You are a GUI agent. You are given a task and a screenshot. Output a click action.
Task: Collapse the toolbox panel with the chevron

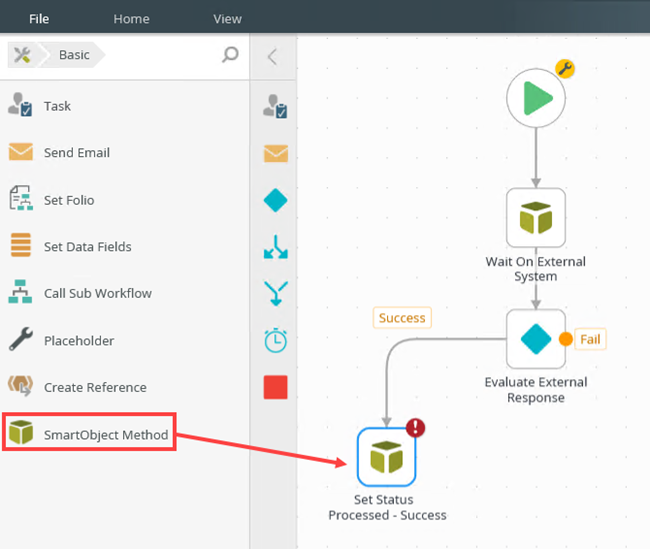pyautogui.click(x=272, y=57)
